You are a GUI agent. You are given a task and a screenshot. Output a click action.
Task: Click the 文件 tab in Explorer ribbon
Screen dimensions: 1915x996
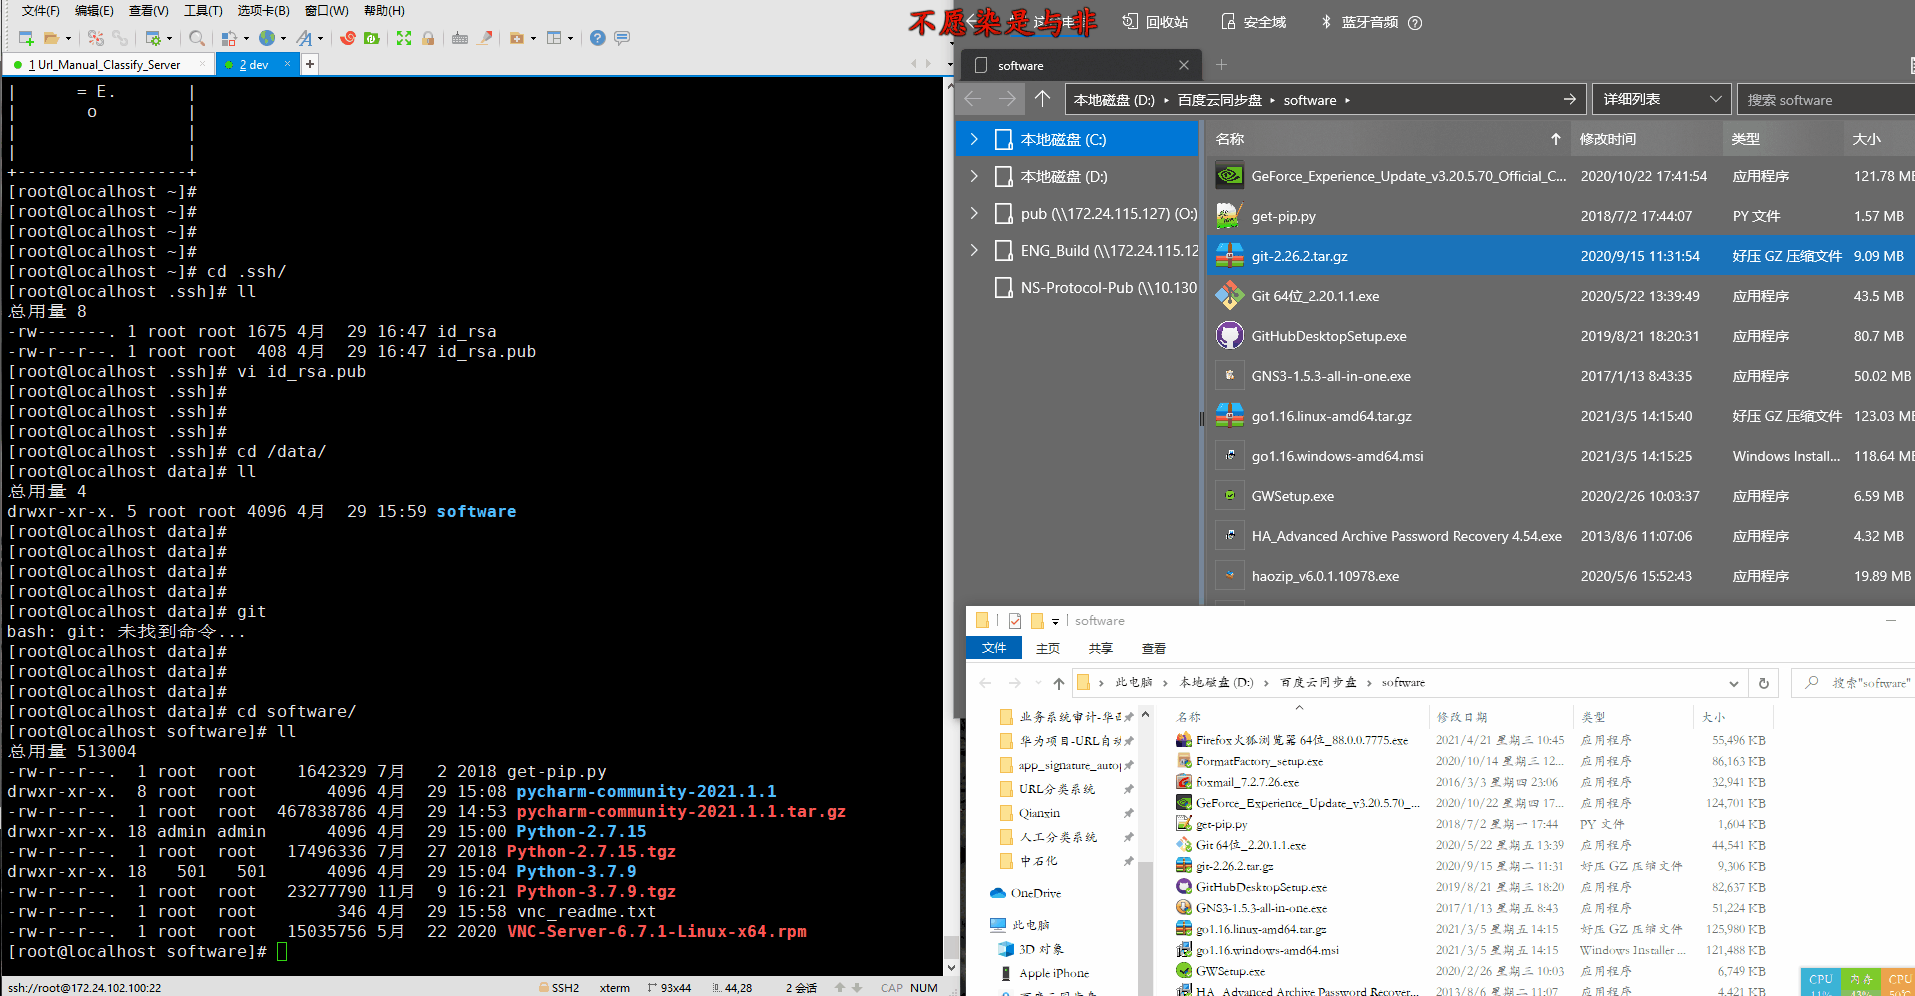[x=994, y=648]
